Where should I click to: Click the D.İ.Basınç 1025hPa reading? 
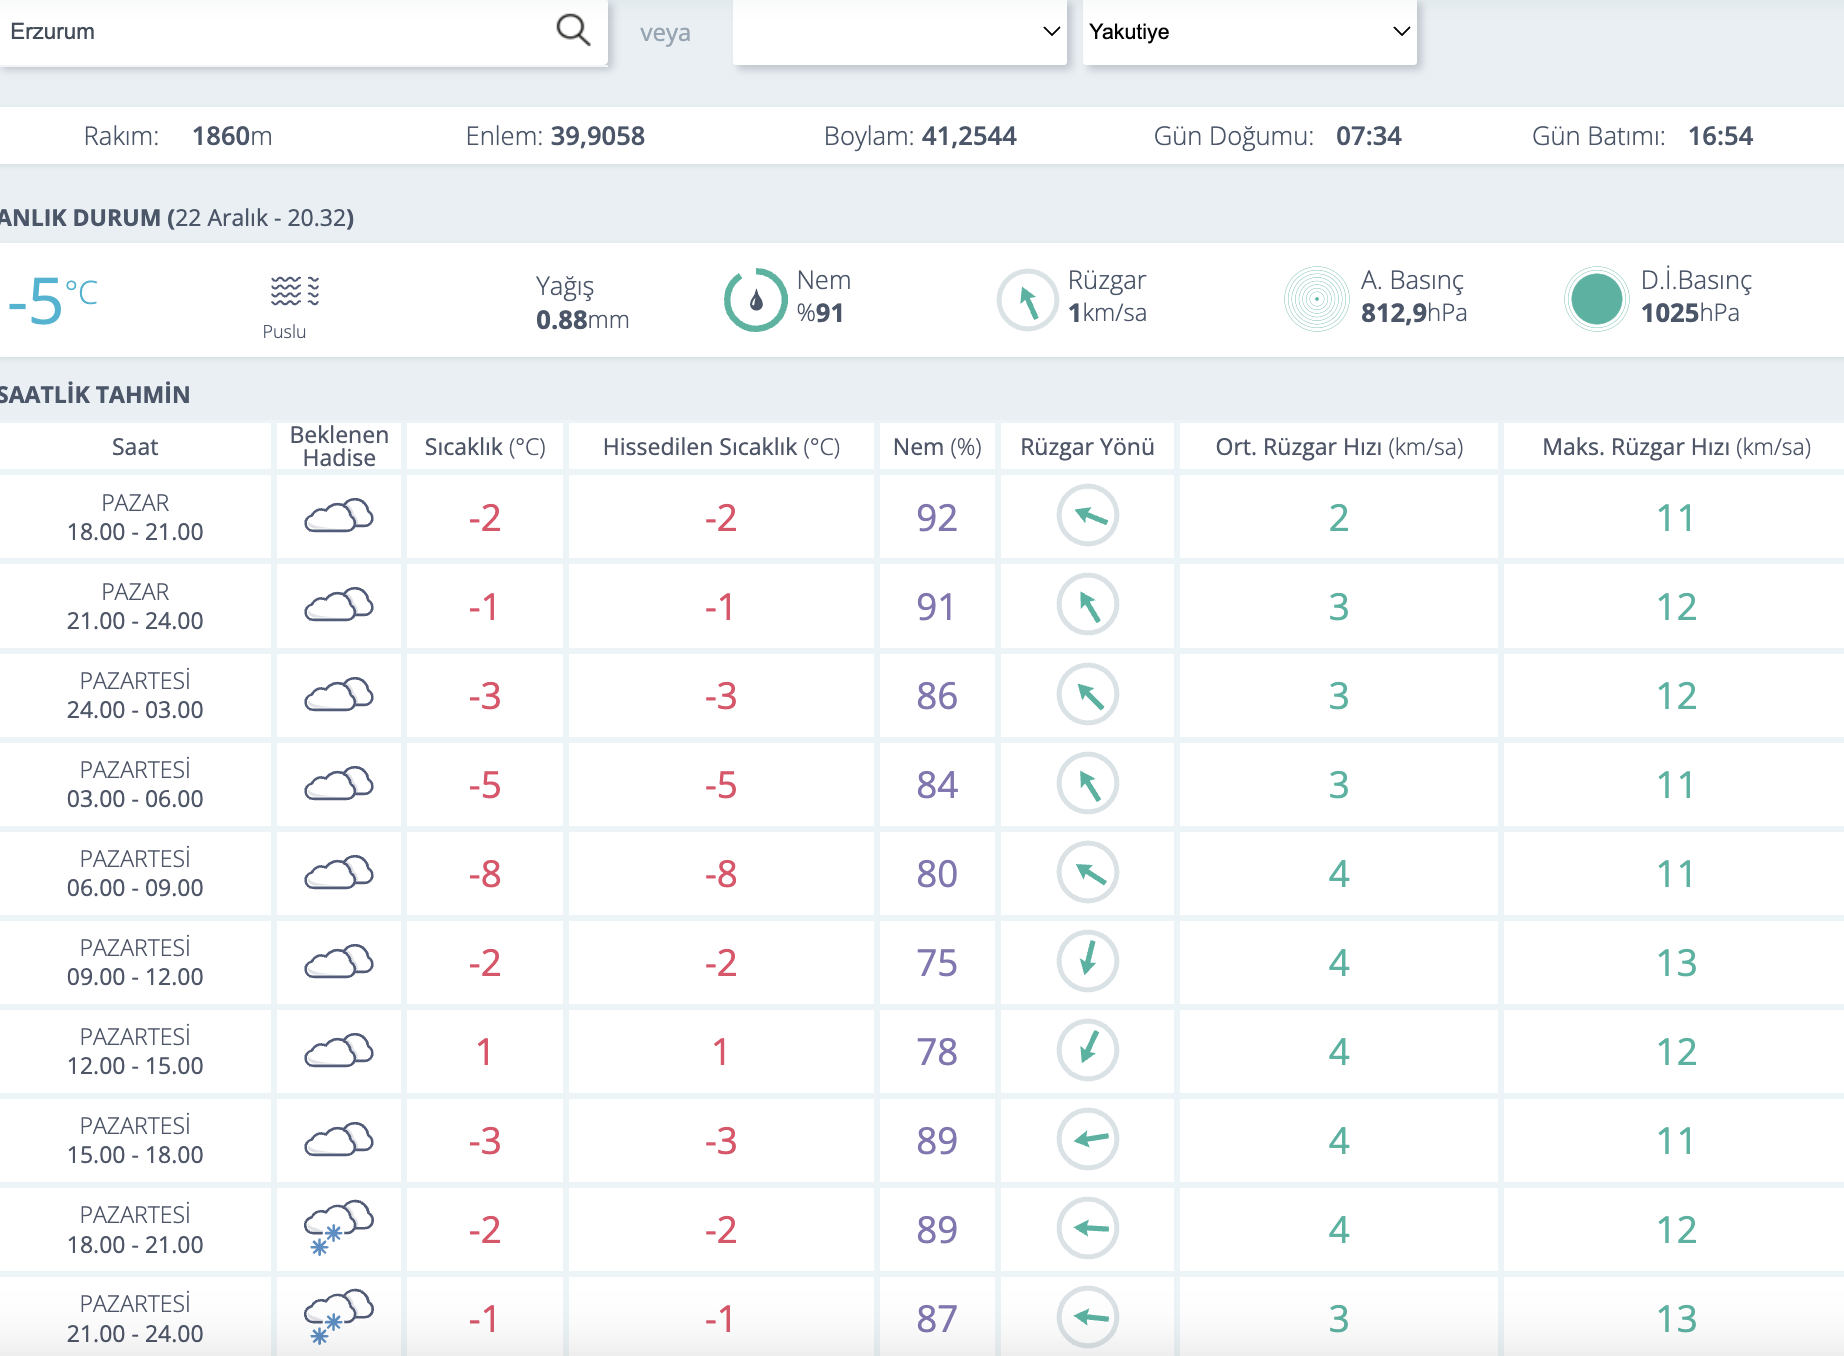click(1690, 313)
